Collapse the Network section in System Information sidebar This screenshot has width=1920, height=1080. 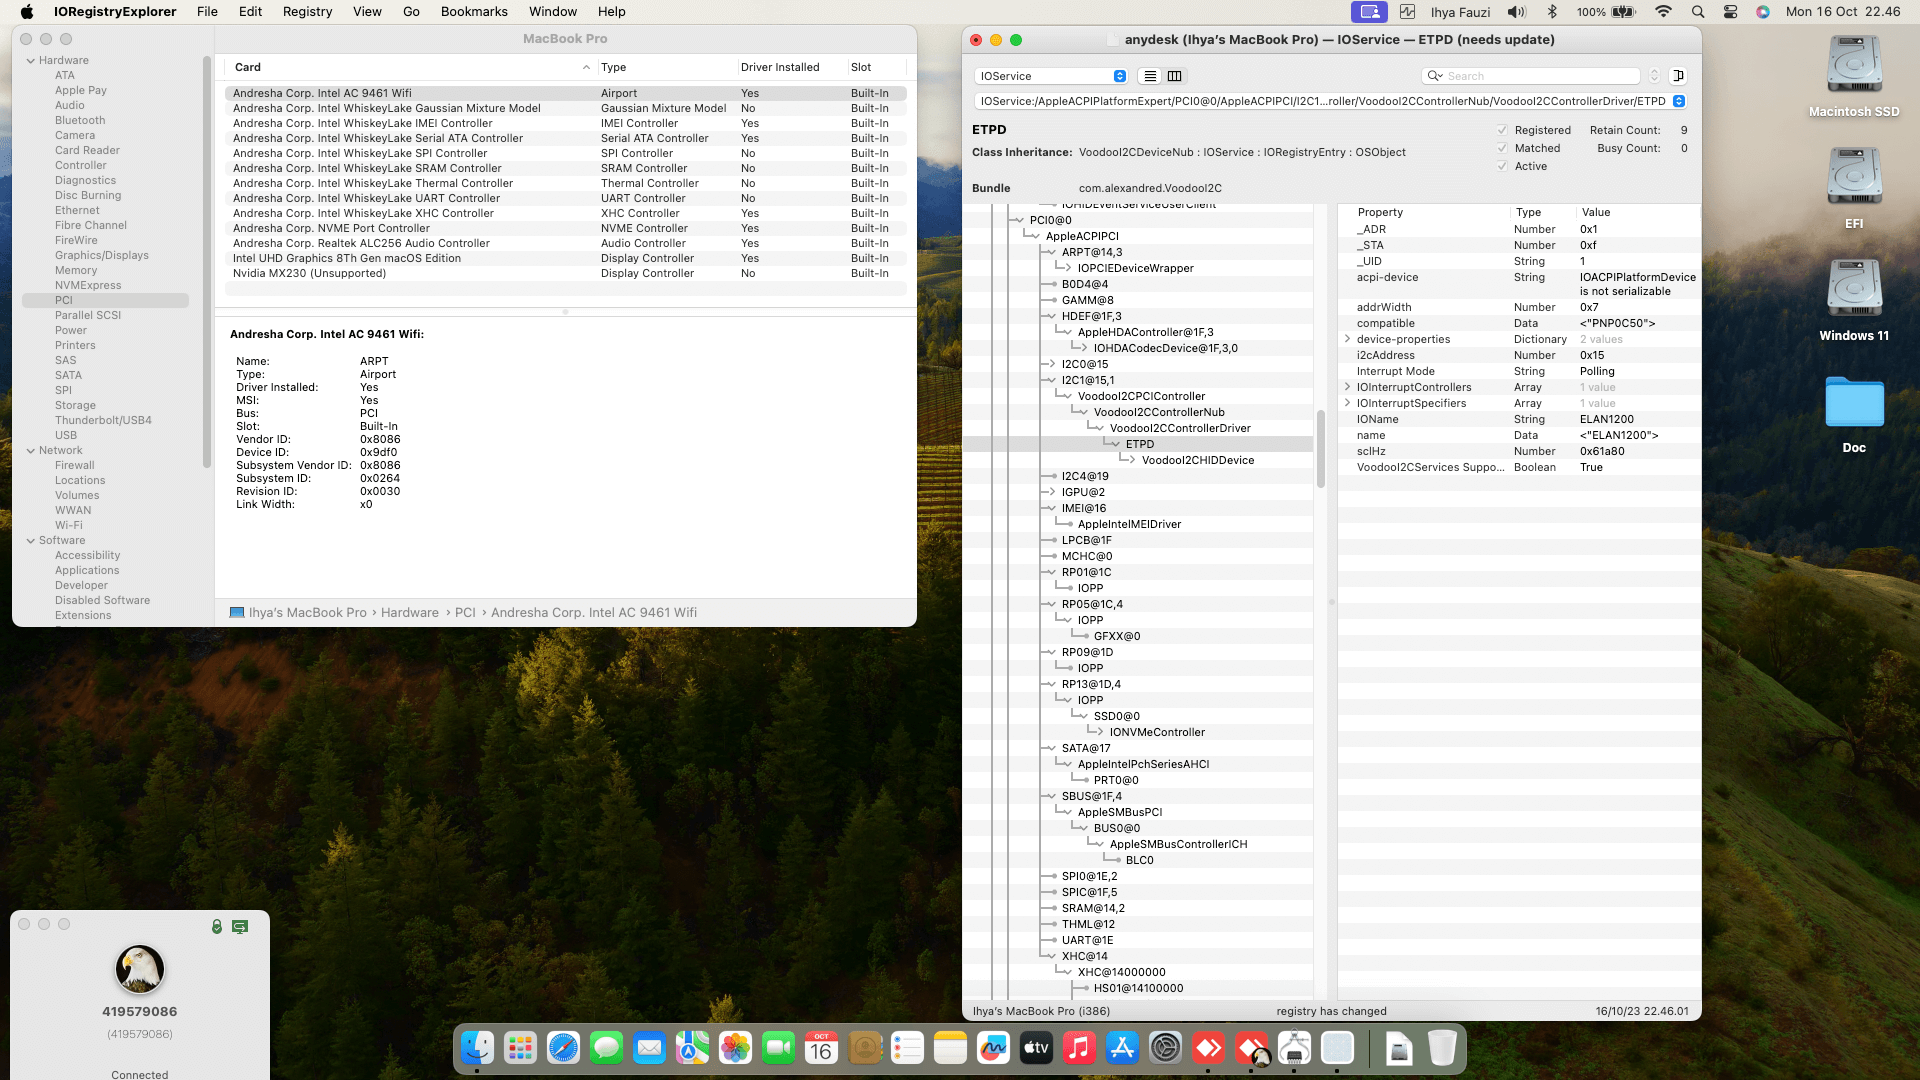(30, 451)
